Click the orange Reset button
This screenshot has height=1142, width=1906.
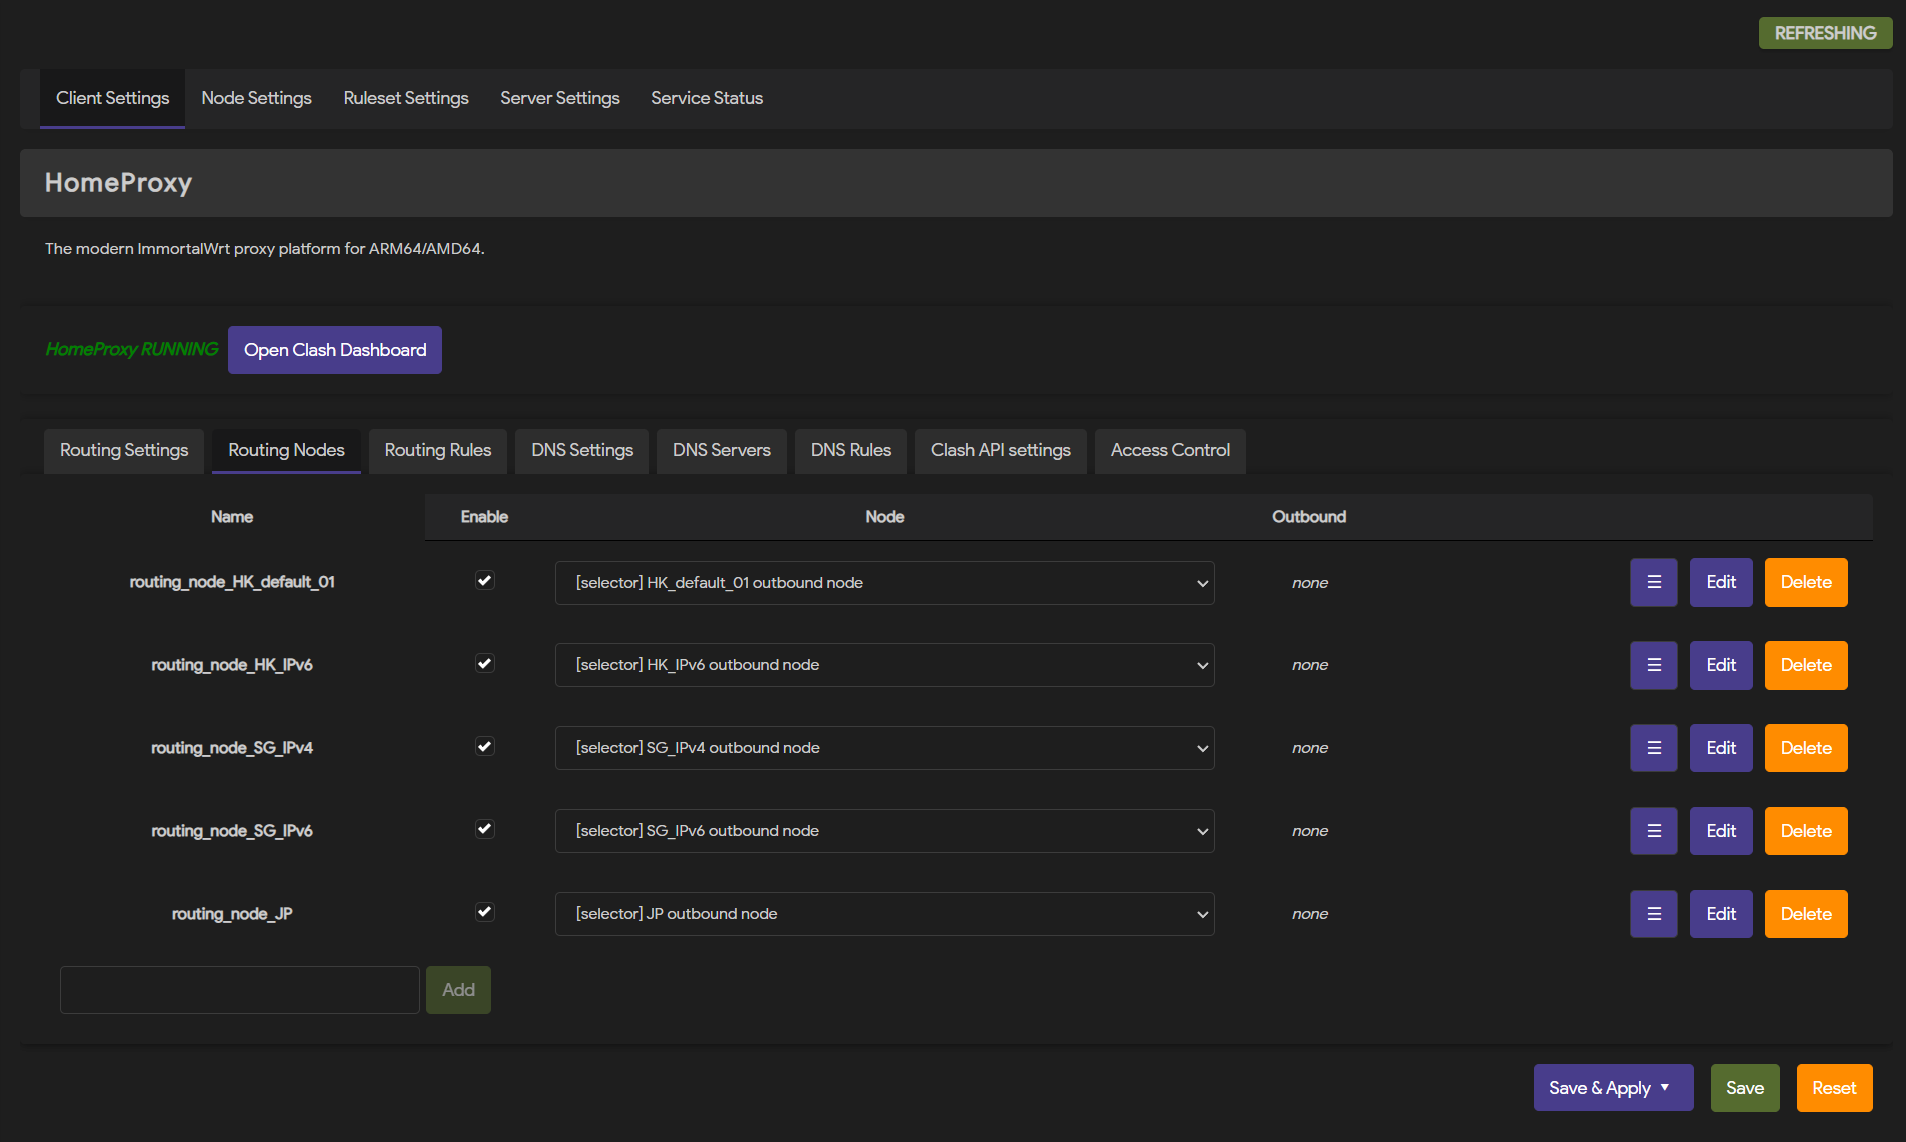coord(1834,1088)
